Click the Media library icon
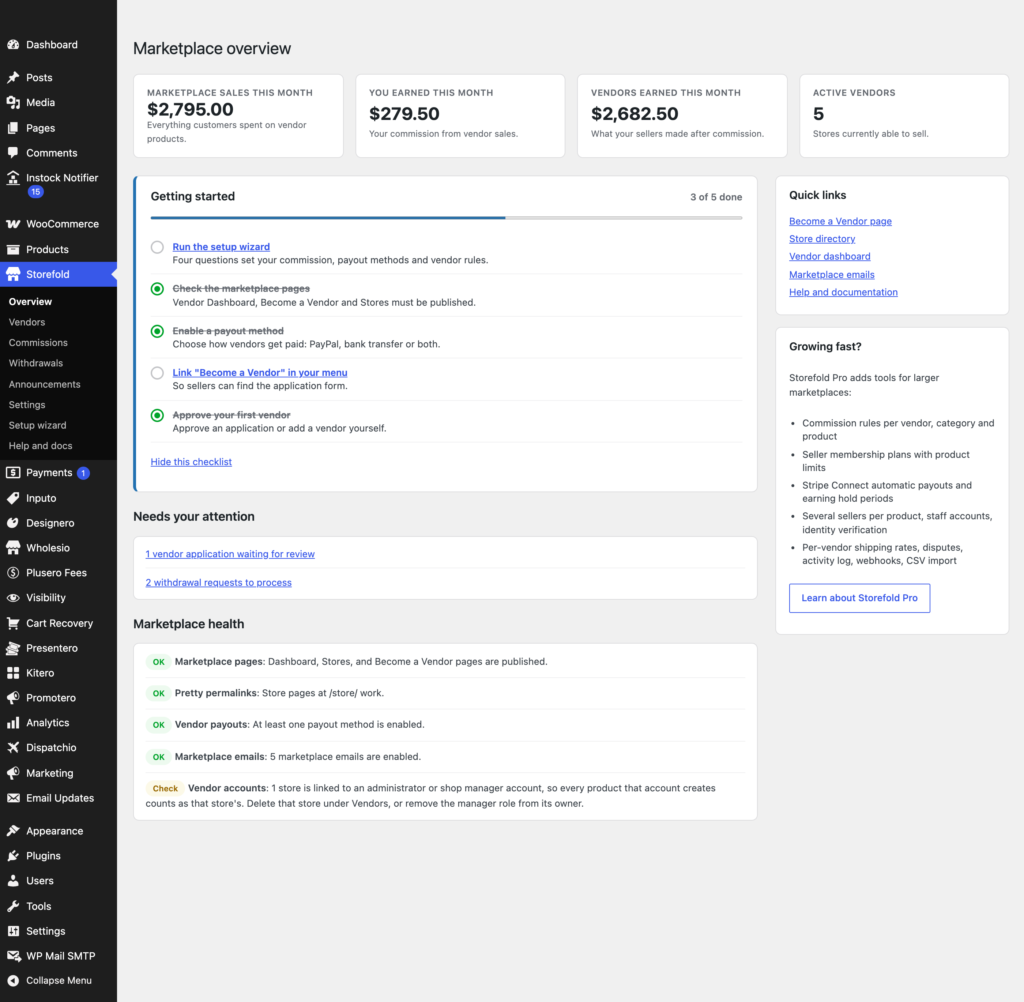The height and width of the screenshot is (1002, 1024). [13, 103]
